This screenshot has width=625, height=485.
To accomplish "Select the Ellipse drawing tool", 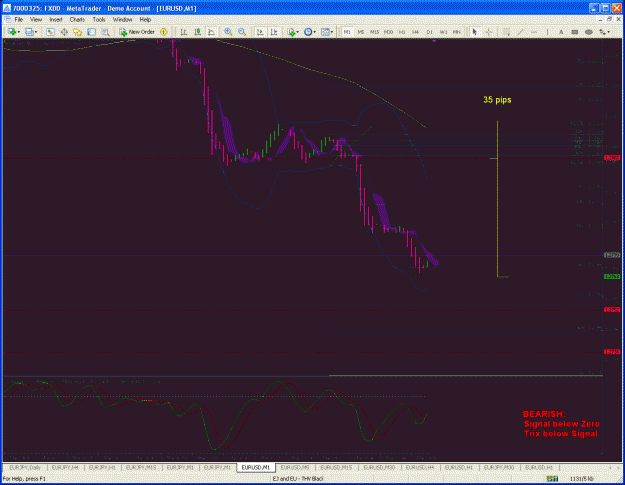I will point(589,32).
